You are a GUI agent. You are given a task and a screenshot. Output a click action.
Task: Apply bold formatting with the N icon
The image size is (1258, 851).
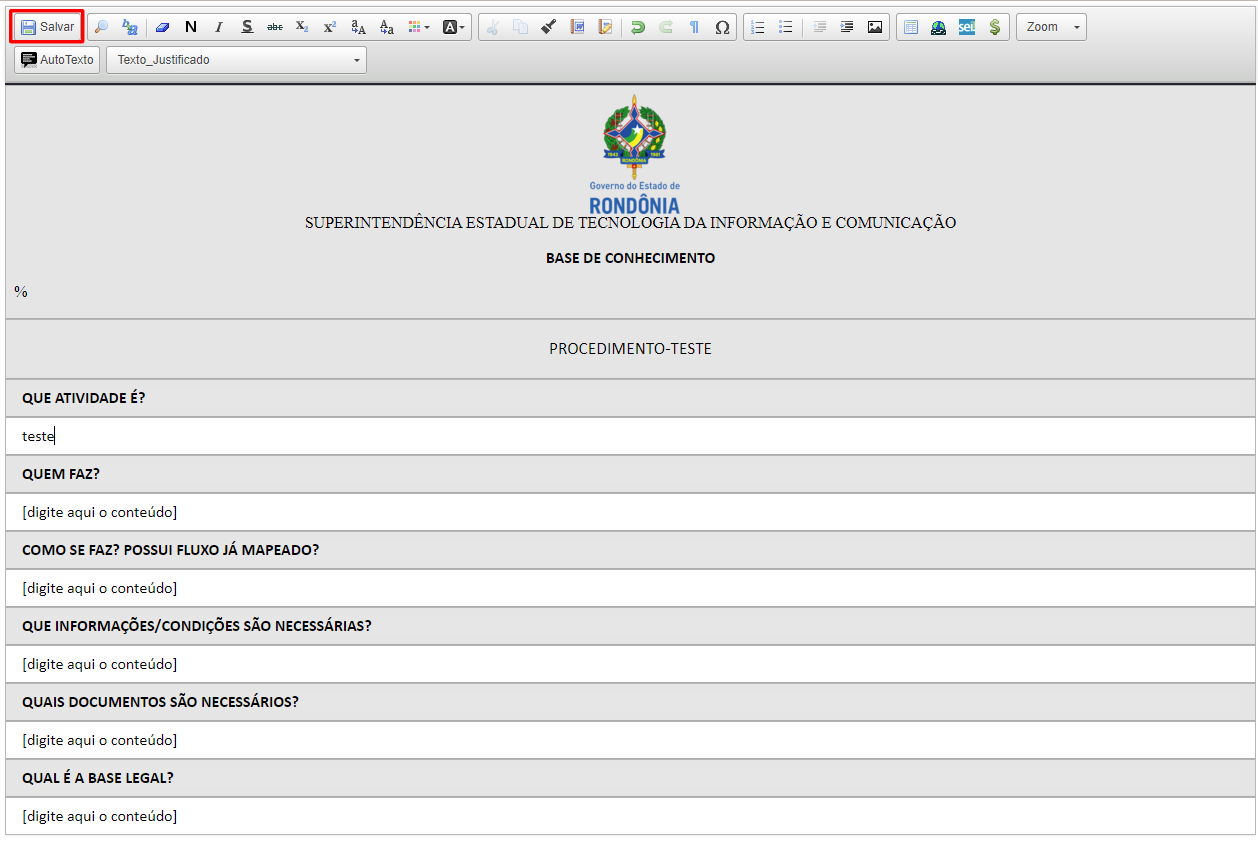click(190, 27)
